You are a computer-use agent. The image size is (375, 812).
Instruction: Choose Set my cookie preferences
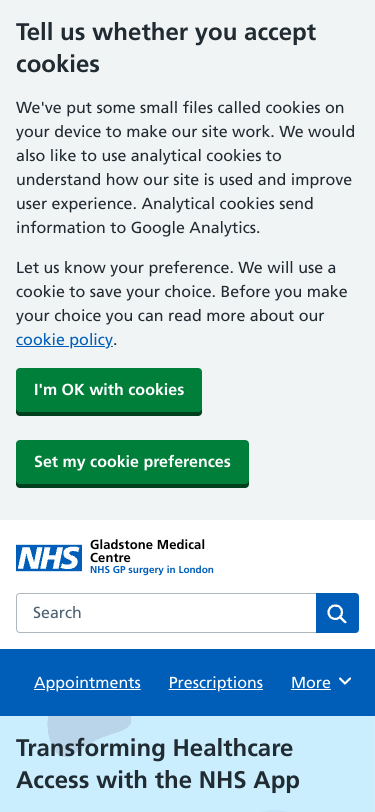coord(133,462)
